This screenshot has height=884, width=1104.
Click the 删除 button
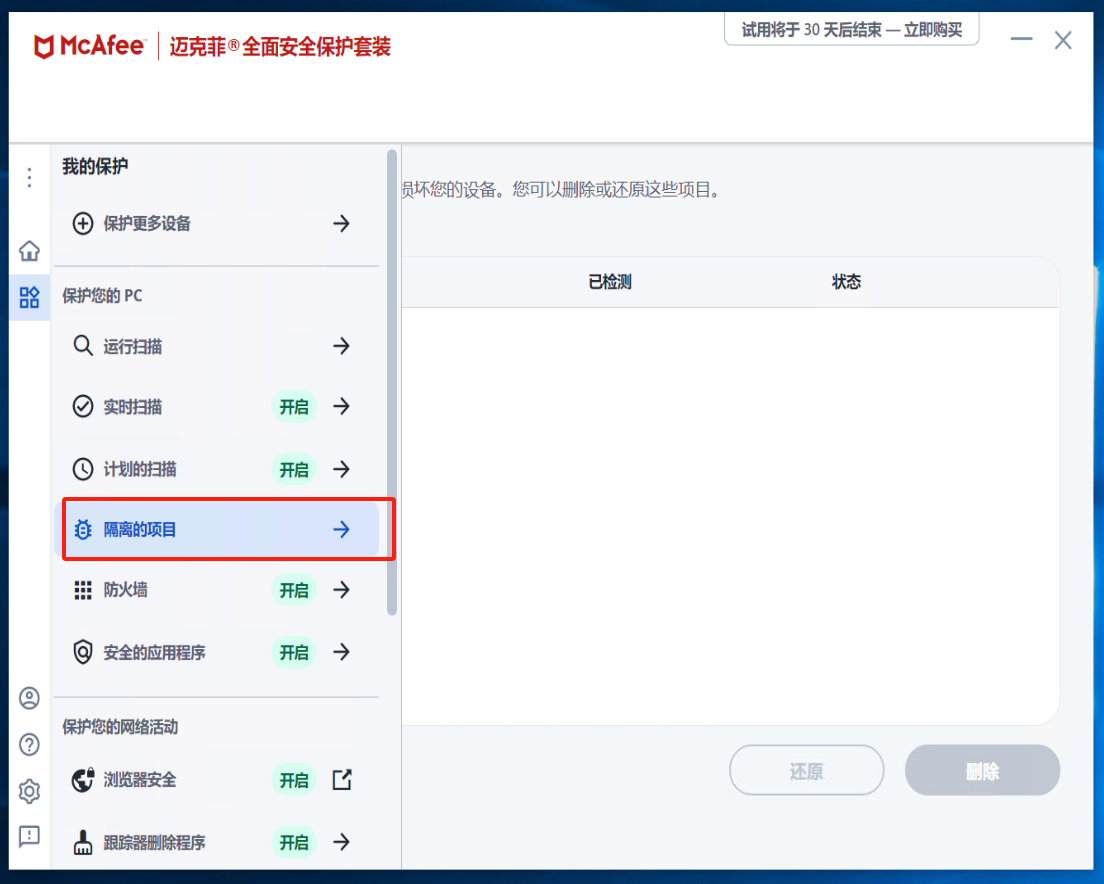click(982, 771)
